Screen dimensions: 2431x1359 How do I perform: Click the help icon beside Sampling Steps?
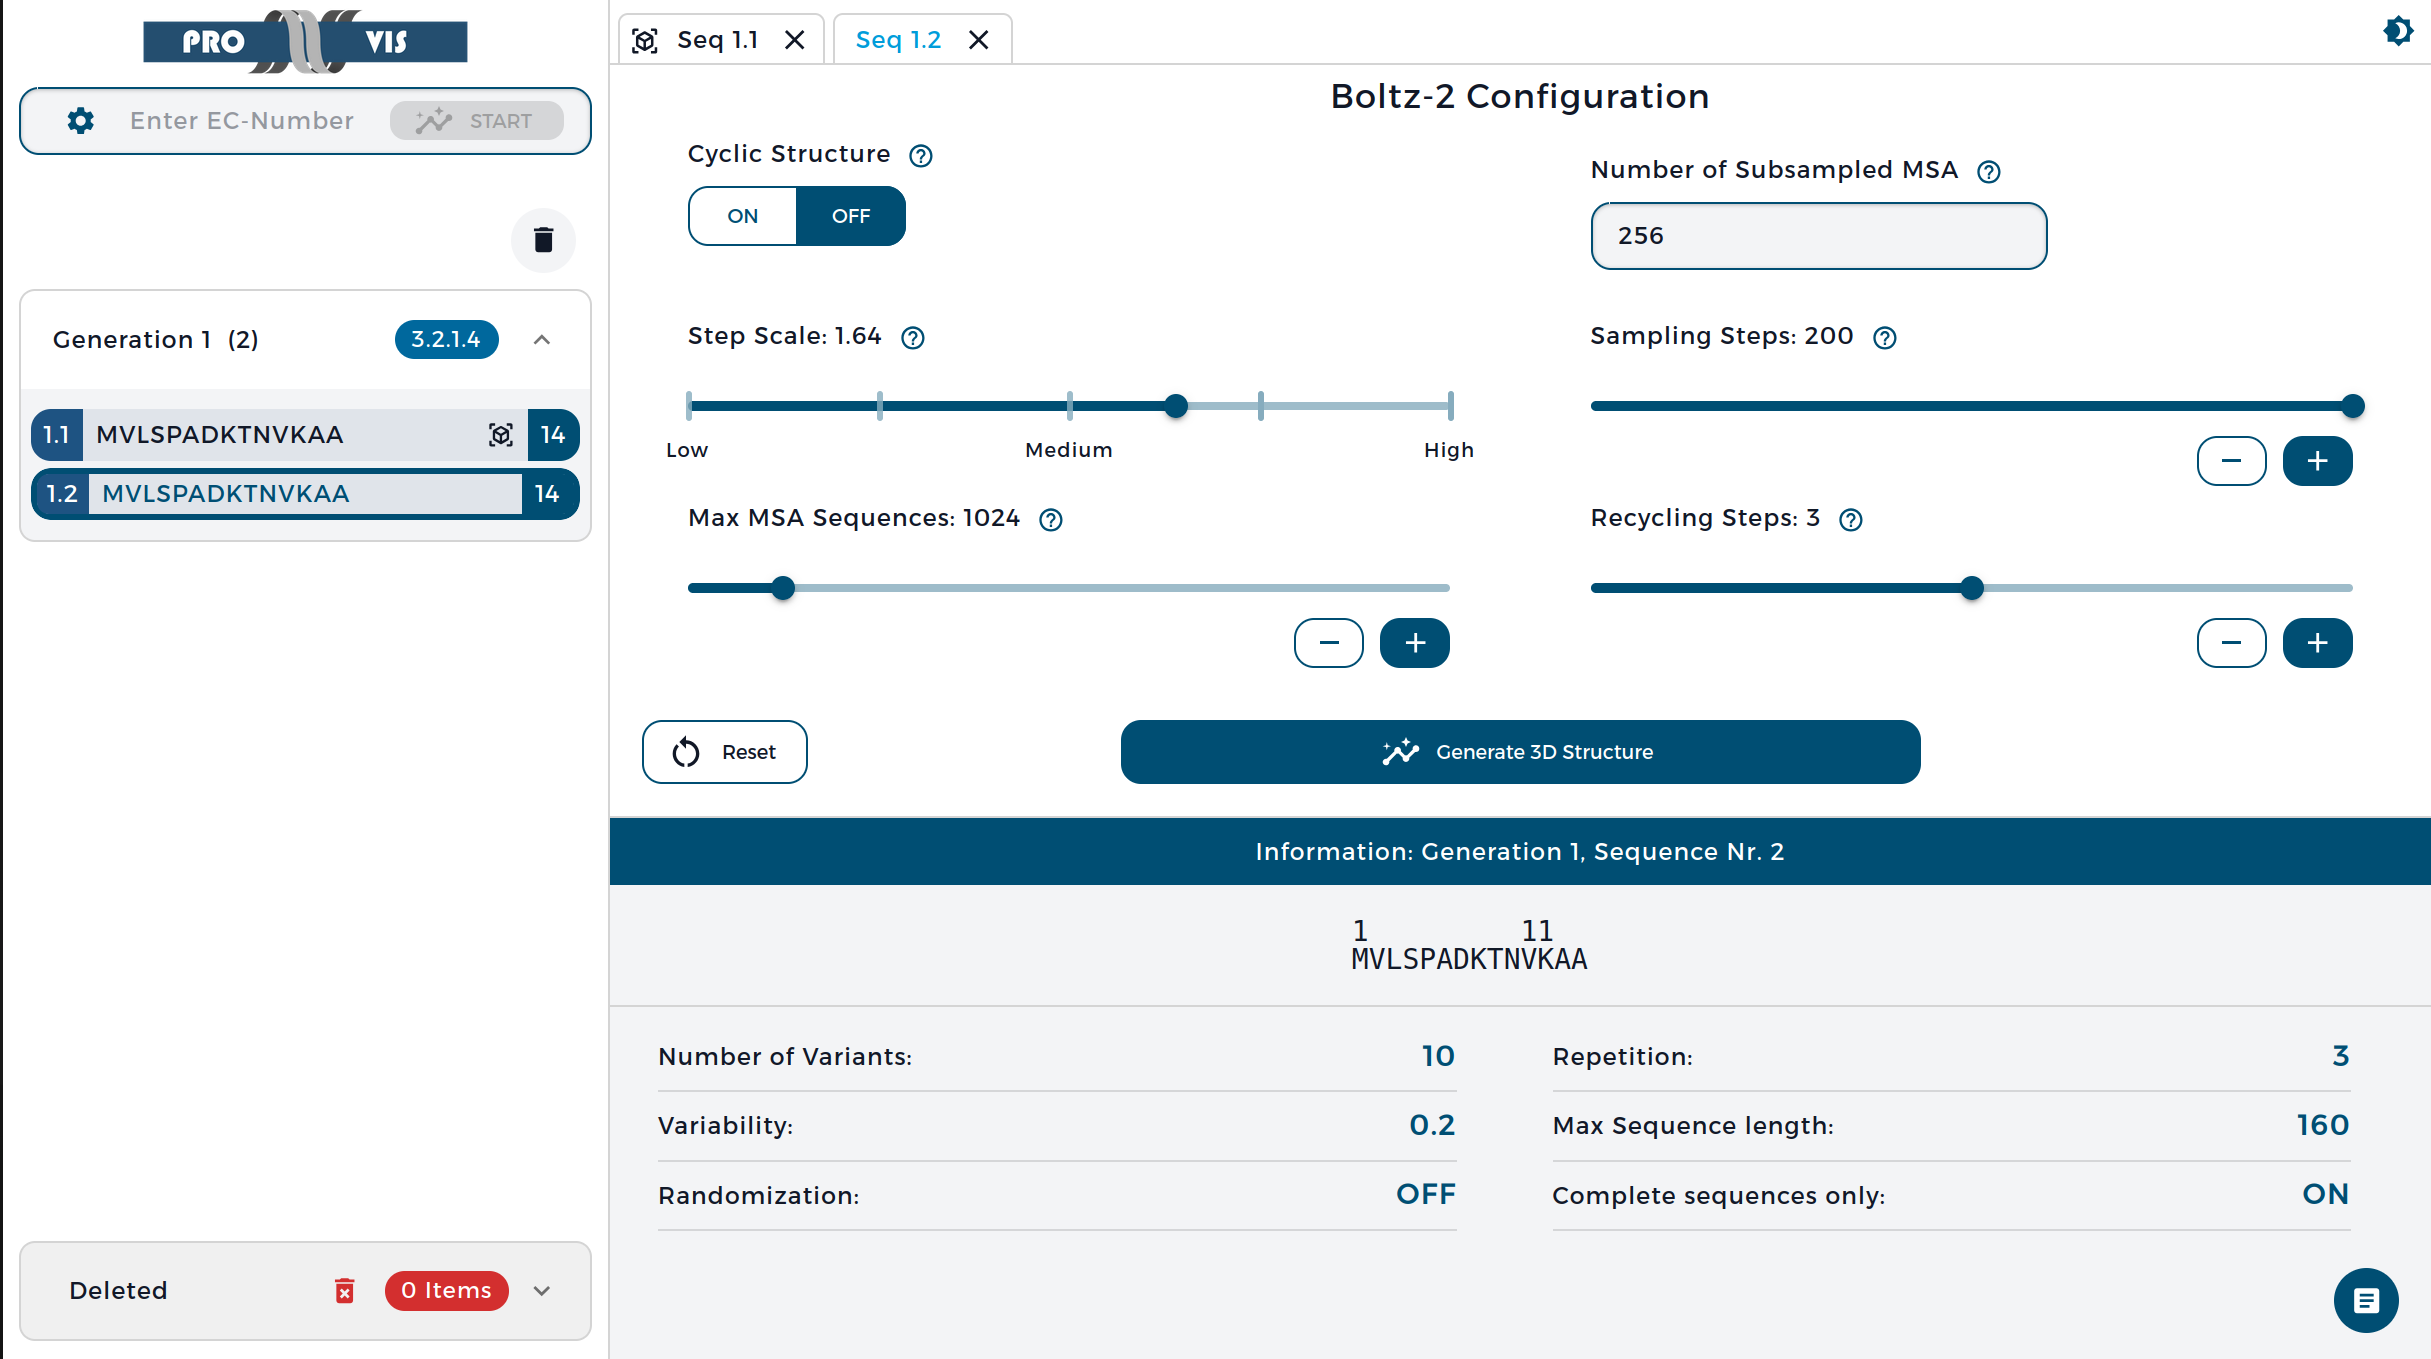click(1885, 338)
